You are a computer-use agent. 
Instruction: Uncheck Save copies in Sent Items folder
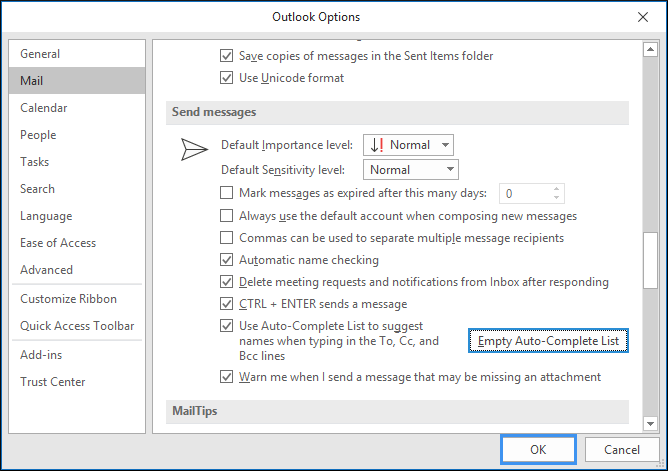click(x=226, y=56)
